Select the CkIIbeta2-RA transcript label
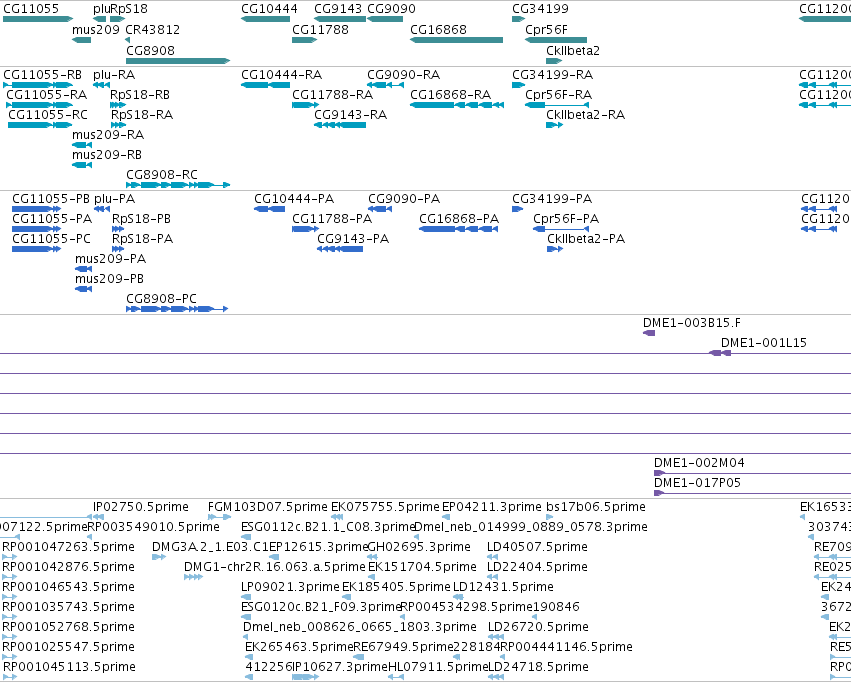 point(585,114)
